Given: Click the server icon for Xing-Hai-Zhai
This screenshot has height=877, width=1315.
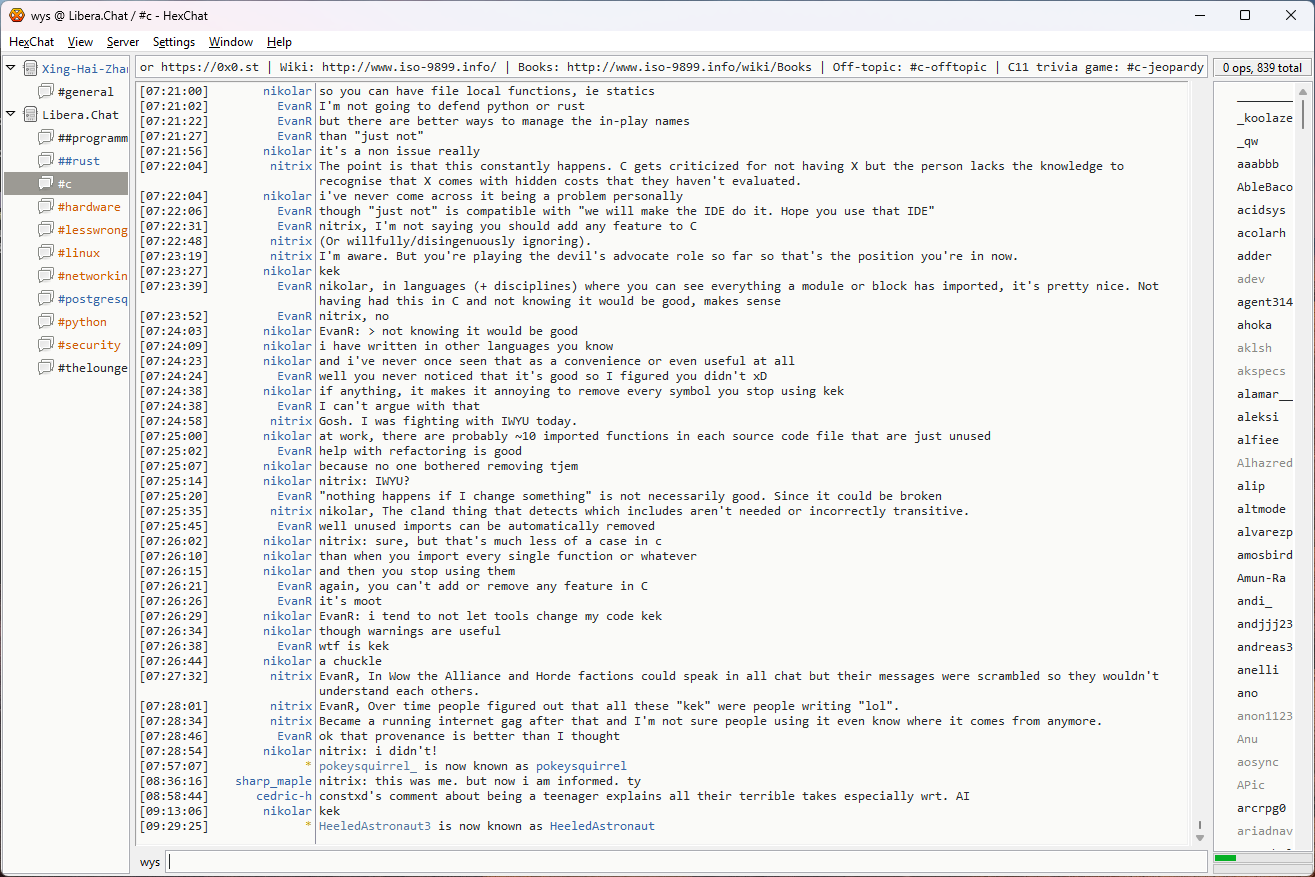Looking at the screenshot, I should click(x=31, y=69).
